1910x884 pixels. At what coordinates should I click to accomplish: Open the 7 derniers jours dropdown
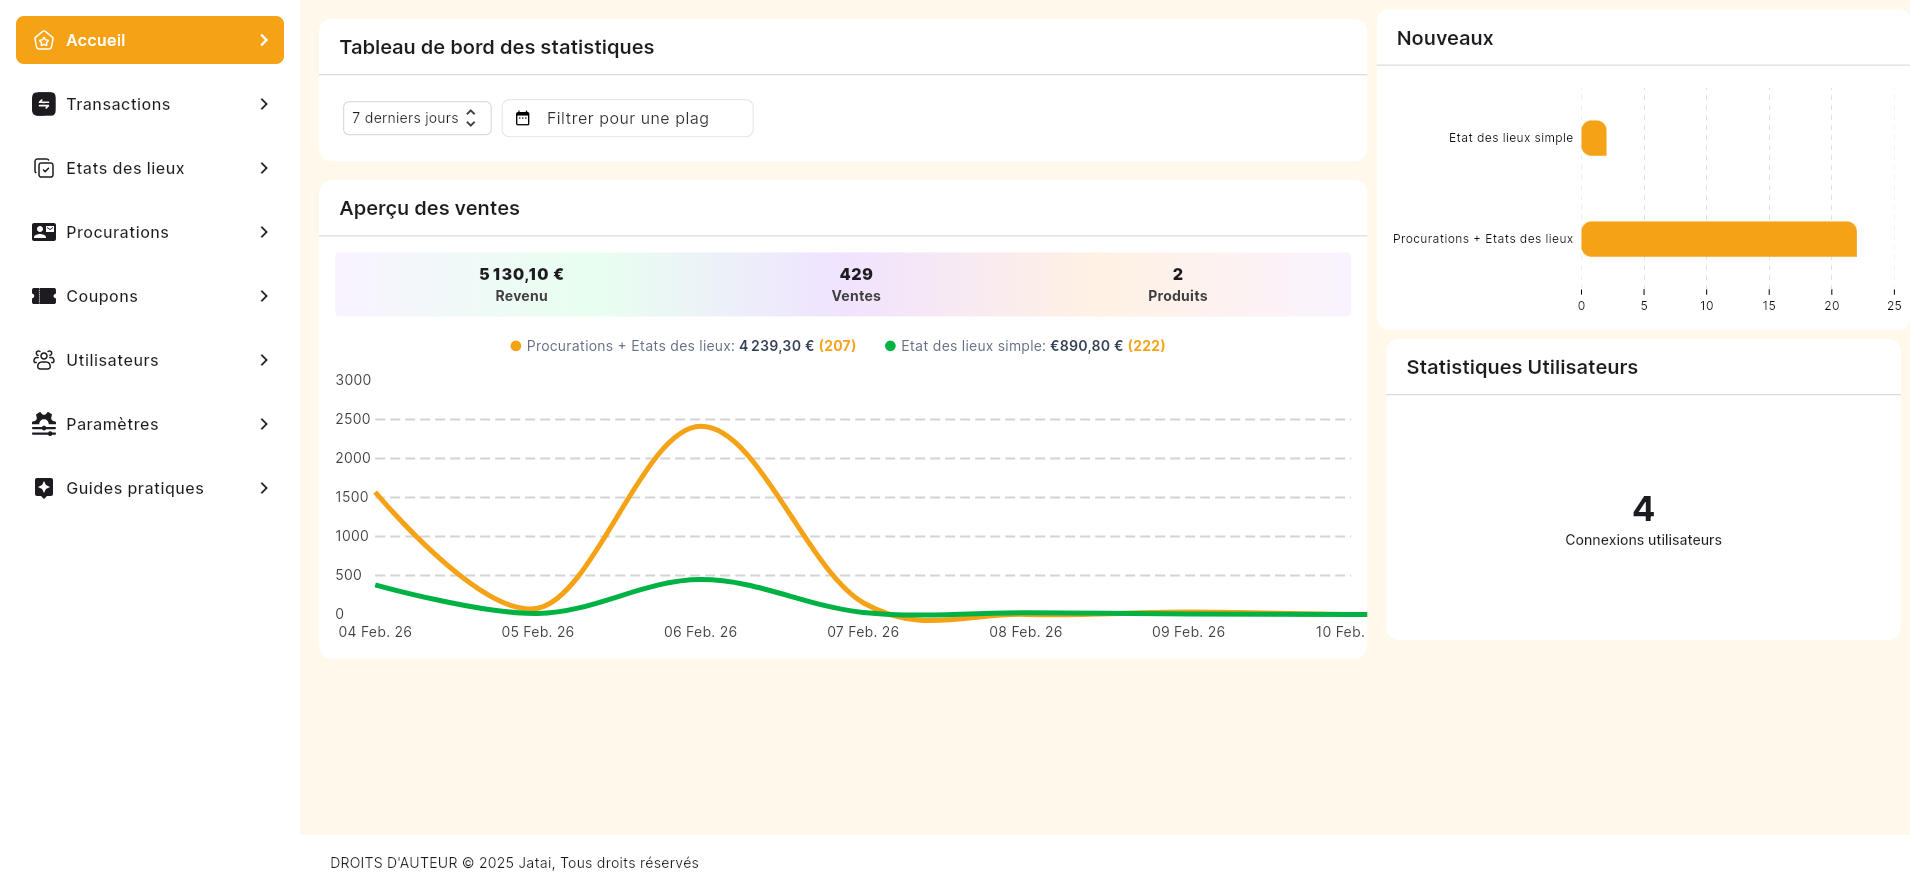pos(416,118)
